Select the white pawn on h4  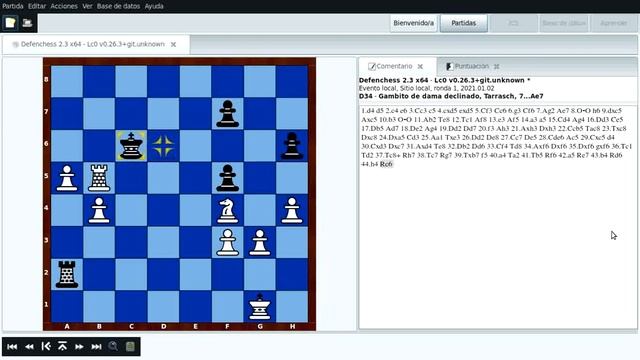292,210
